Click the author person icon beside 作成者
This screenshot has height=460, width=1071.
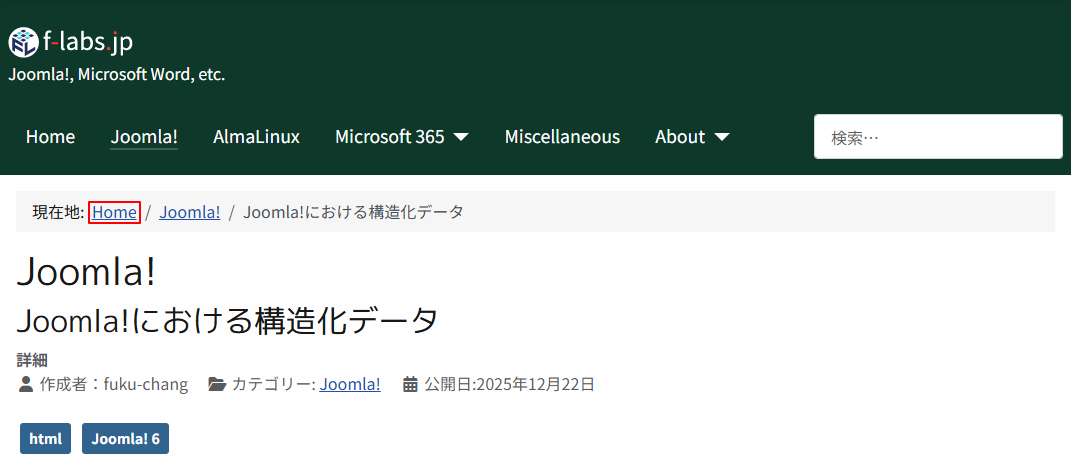coord(26,384)
